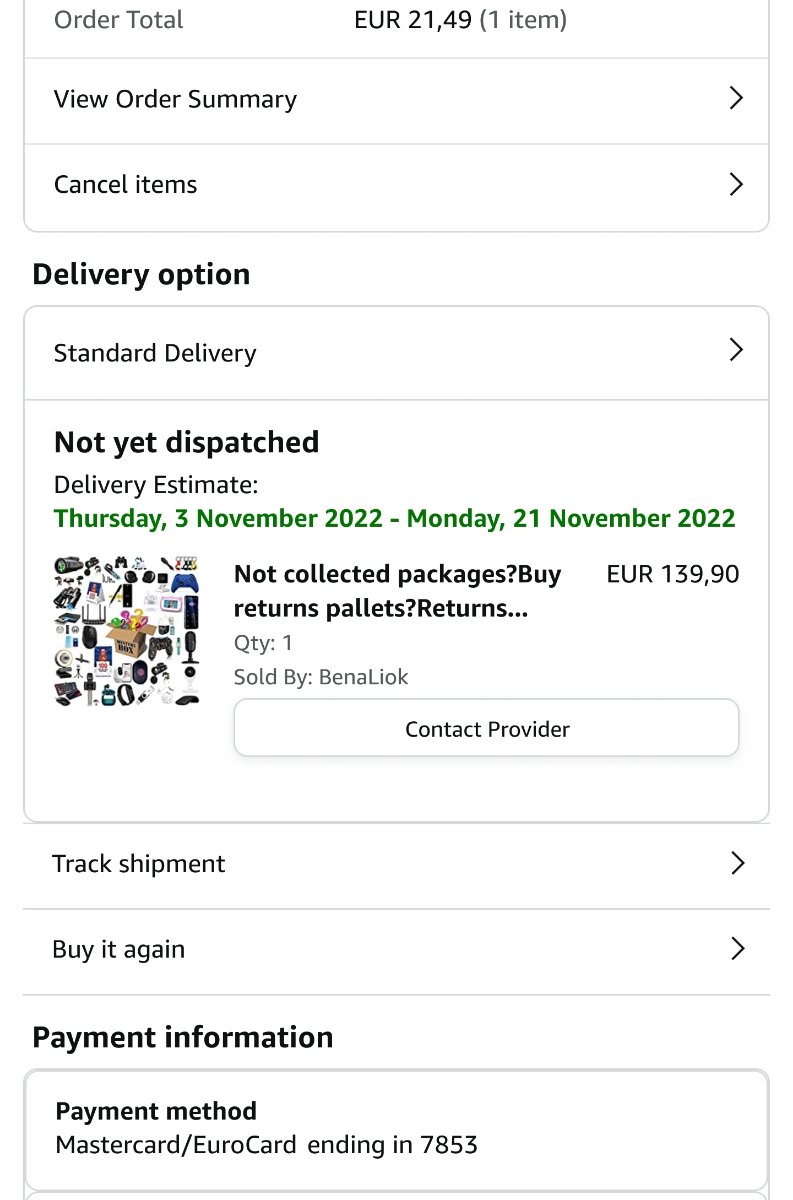Click the Sold By BenaLiok seller text
The width and height of the screenshot is (793, 1200).
click(321, 677)
